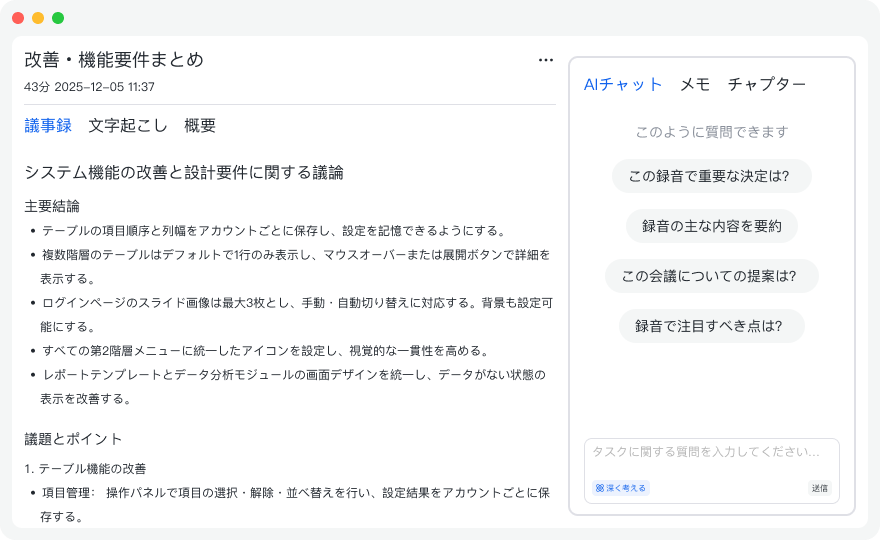Maximize the window with the green button
Viewport: 880px width, 540px height.
click(x=58, y=18)
